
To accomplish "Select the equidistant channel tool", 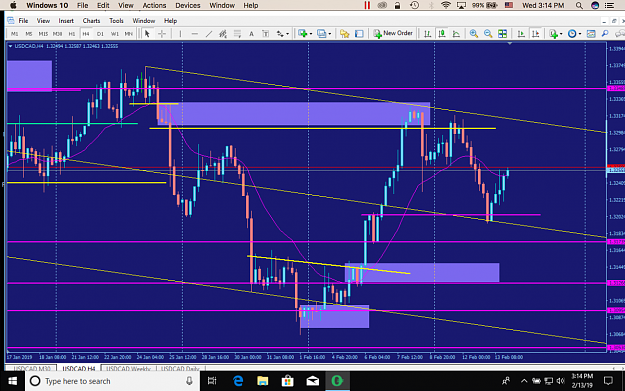I will click(x=223, y=34).
